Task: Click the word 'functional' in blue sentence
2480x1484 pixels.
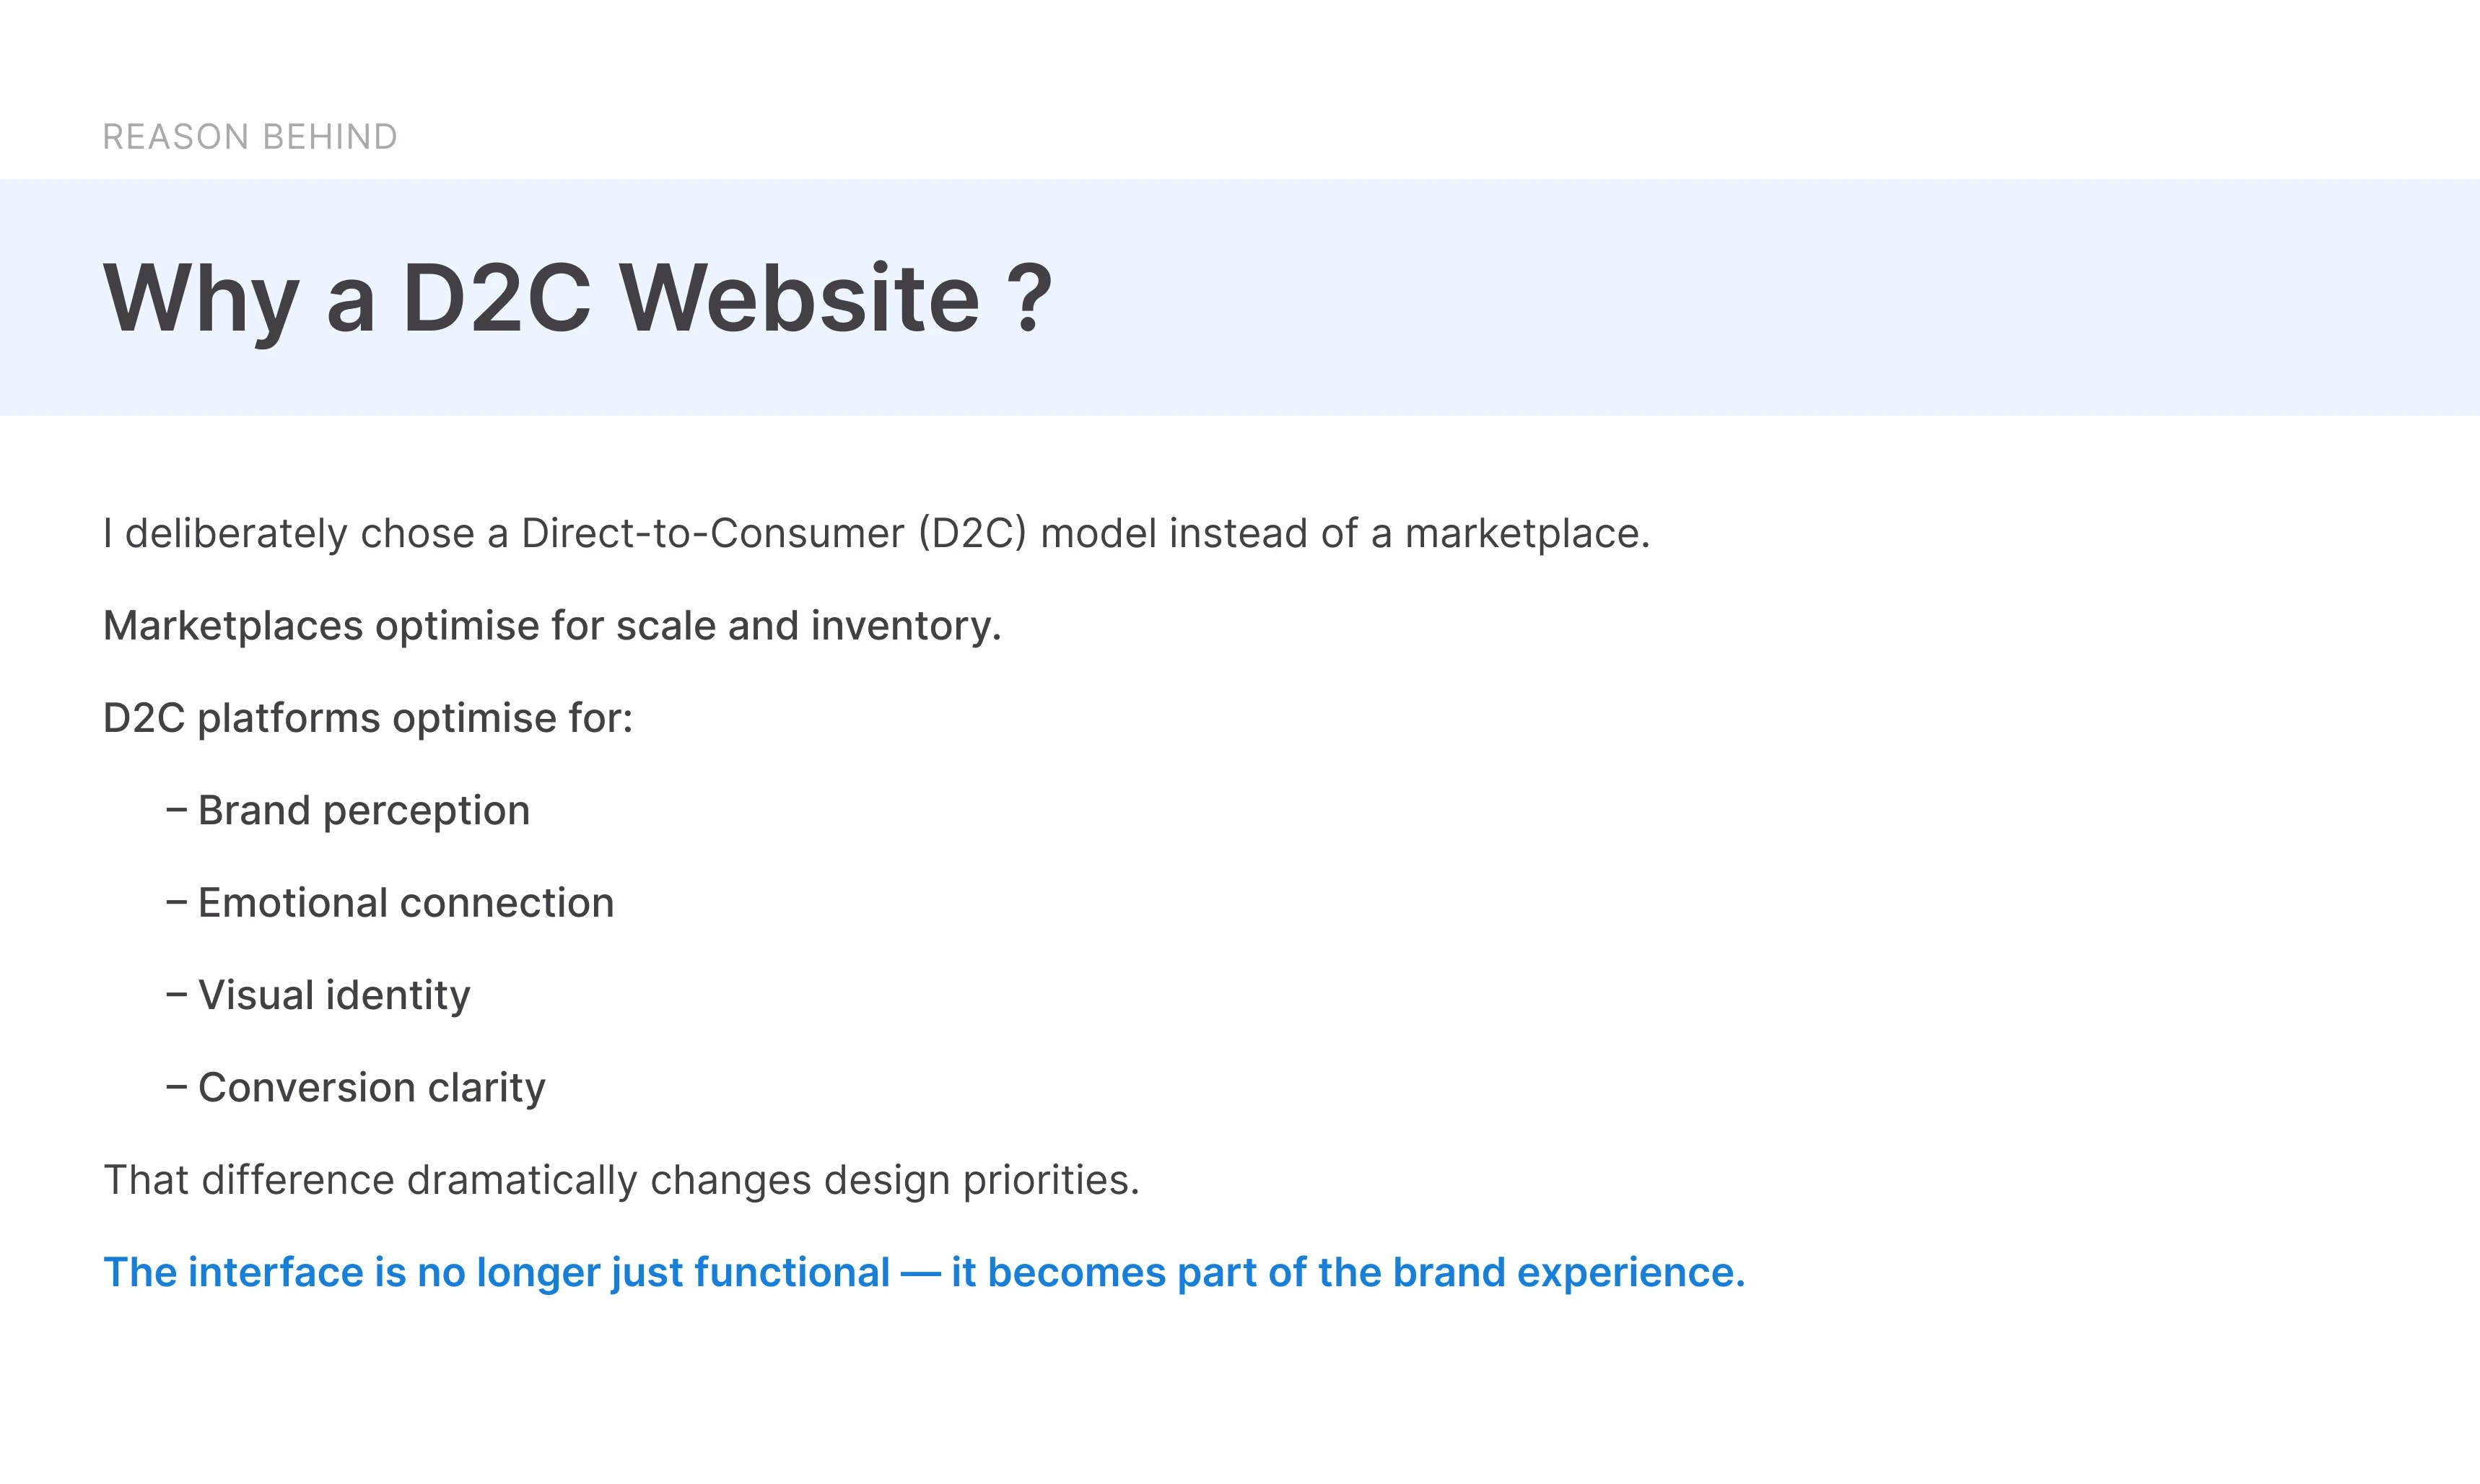Action: click(x=792, y=1273)
